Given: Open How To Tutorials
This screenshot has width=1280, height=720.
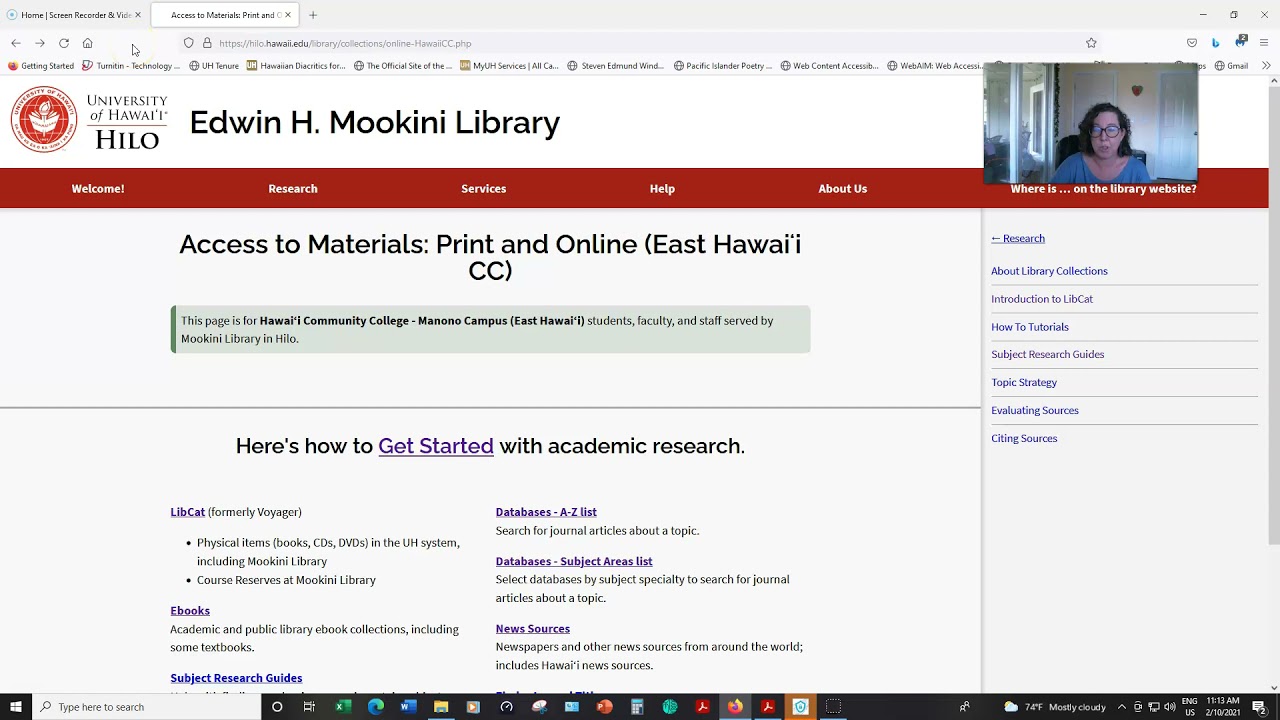Looking at the screenshot, I should click(1030, 327).
